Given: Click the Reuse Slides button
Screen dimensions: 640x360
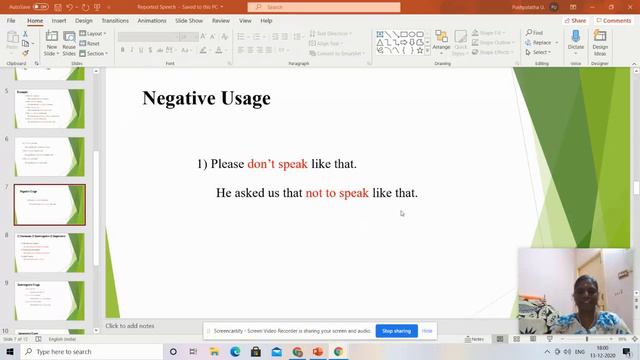Looking at the screenshot, I should click(69, 43).
